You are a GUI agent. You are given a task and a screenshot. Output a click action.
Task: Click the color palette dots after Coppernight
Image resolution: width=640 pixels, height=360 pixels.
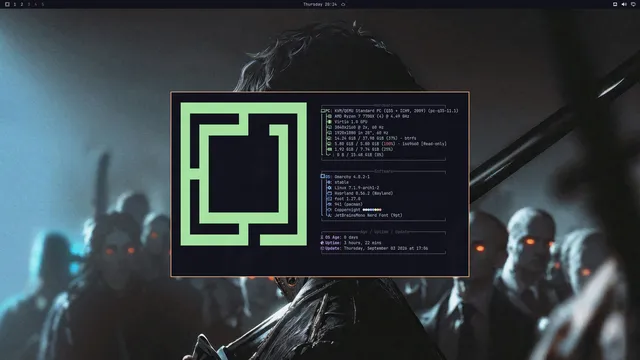[x=372, y=210]
